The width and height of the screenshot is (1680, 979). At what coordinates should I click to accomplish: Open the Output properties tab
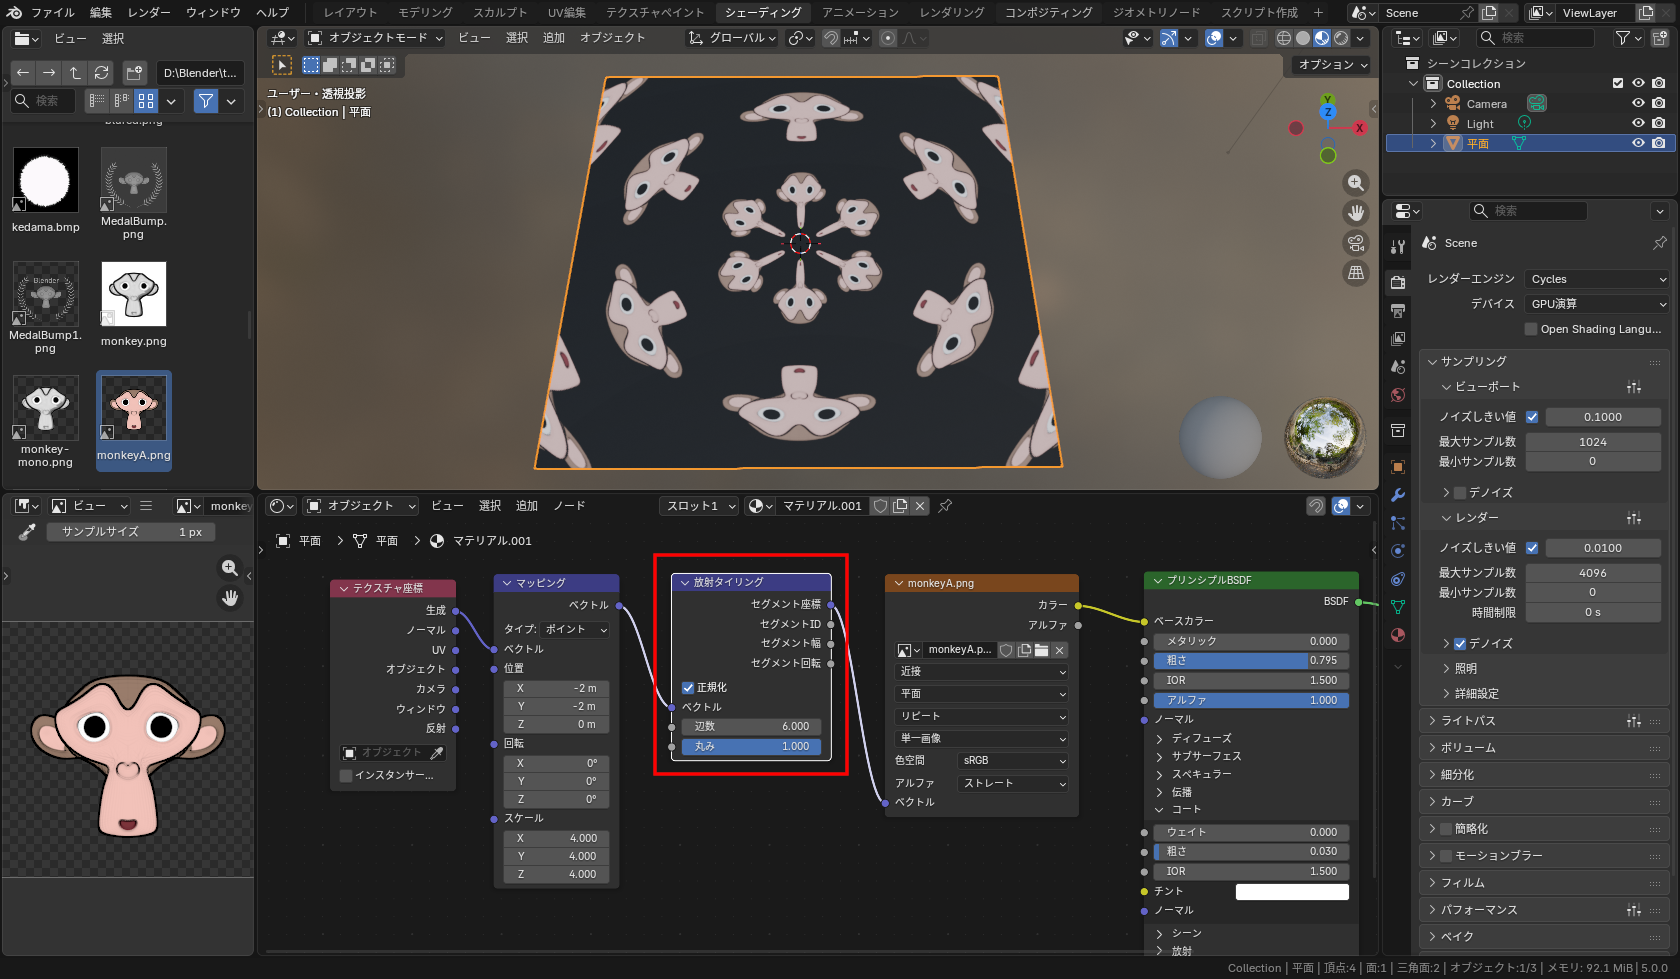pyautogui.click(x=1398, y=311)
